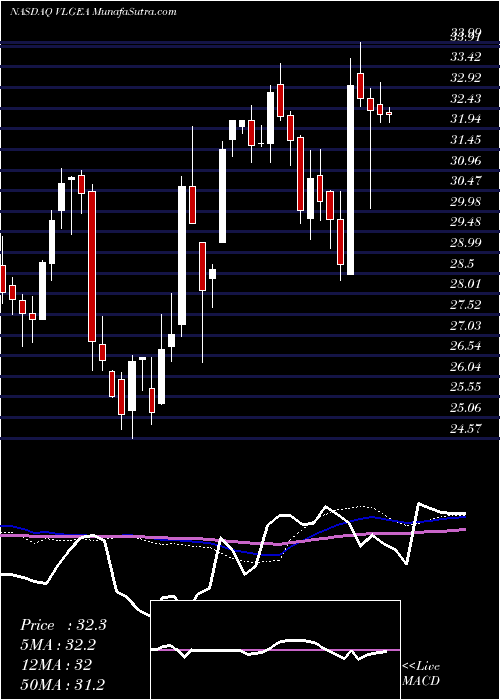This screenshot has height=700, width=500.
Task: Click the 30.96 price axis label
Action: [x=466, y=160]
